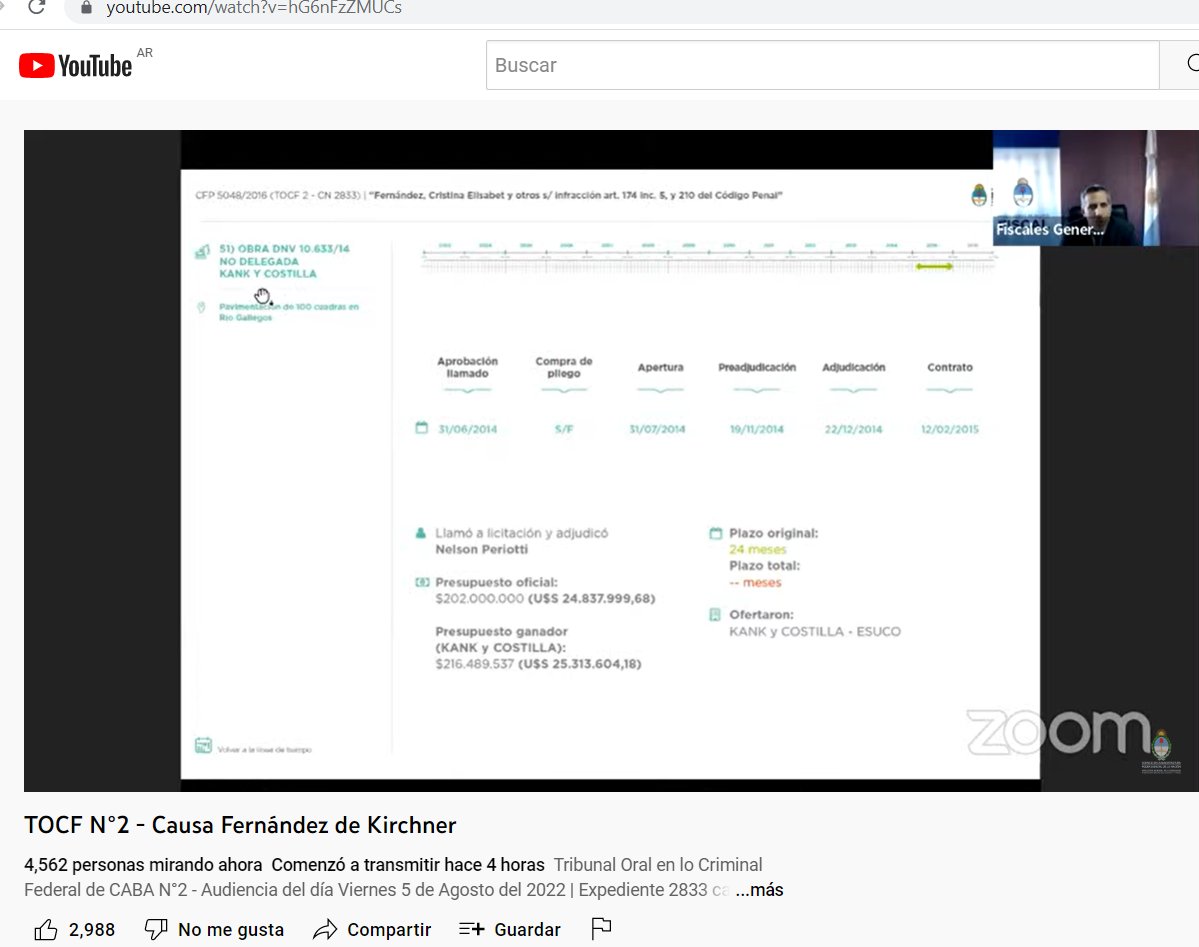Click 'Volver a la línea de tiempo' link in slide

coord(265,750)
